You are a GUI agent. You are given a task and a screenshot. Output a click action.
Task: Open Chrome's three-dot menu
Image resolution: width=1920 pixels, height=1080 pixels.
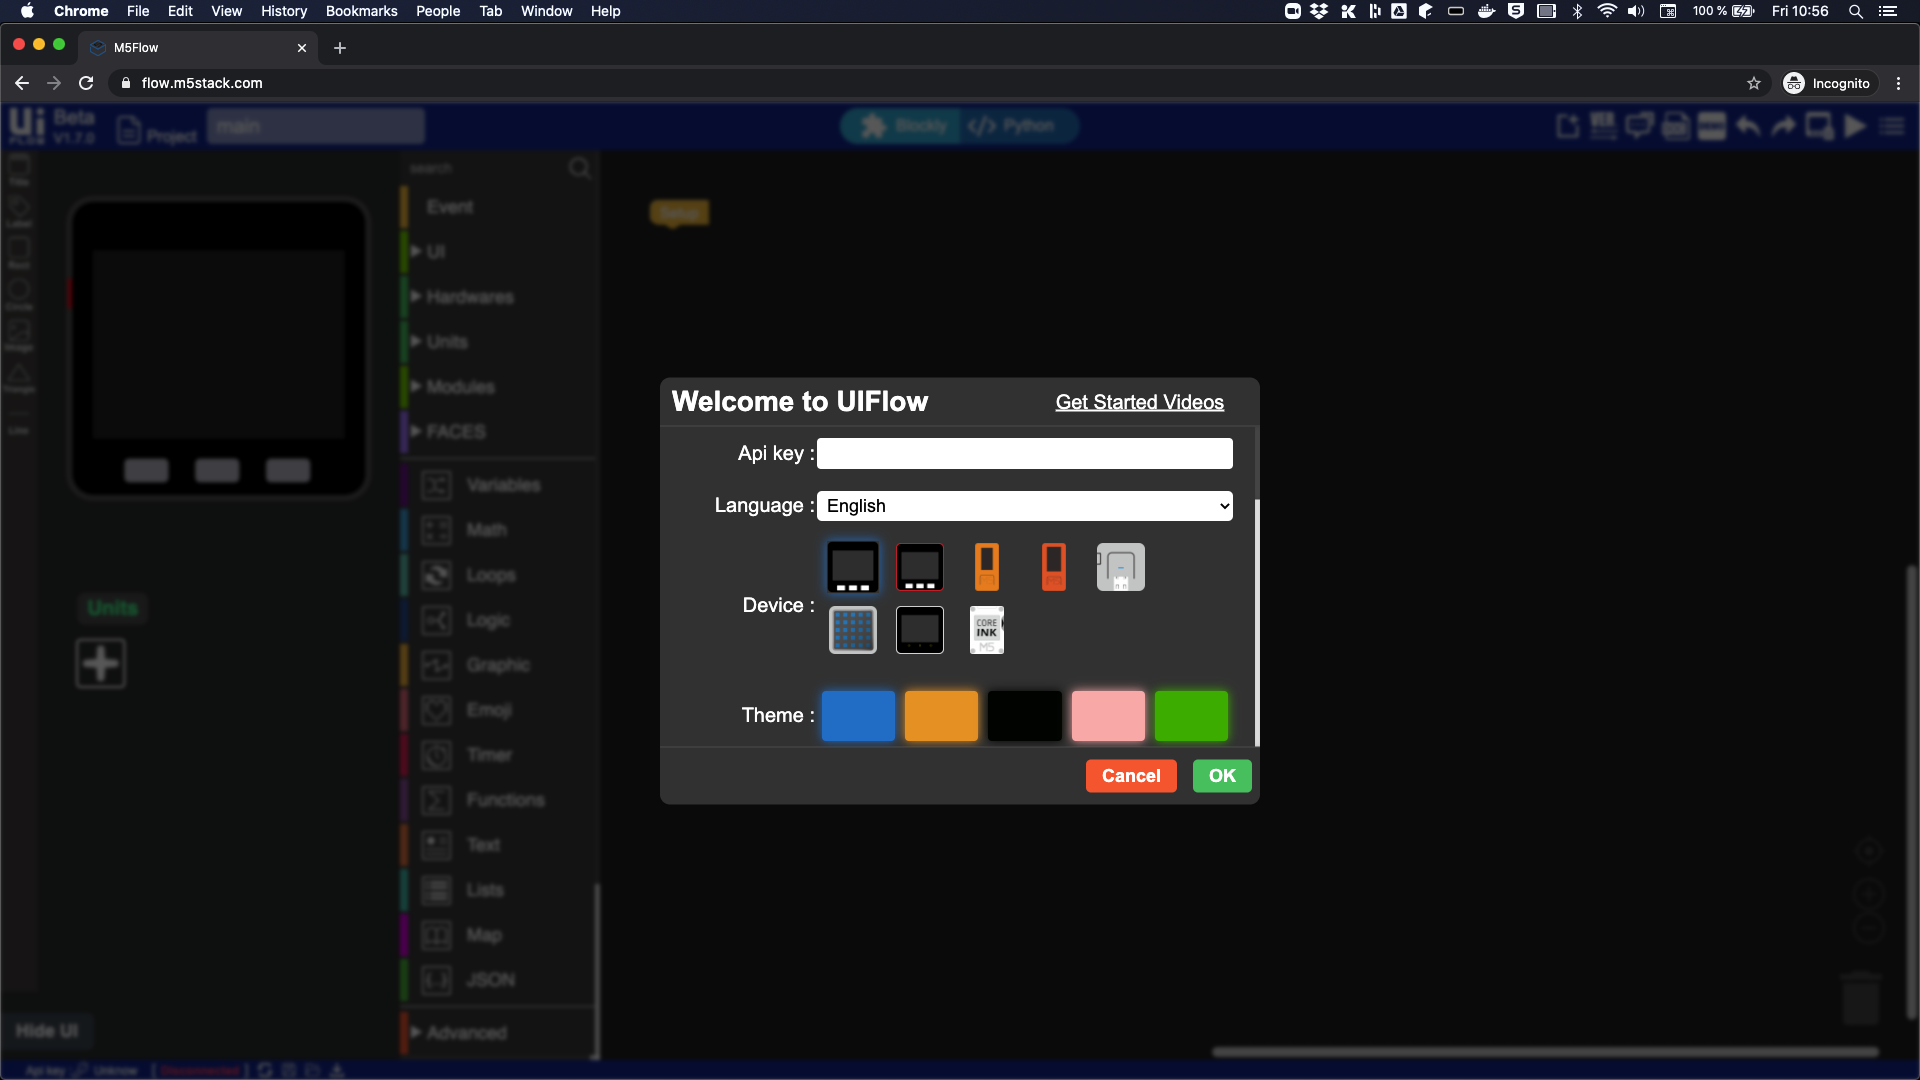(x=1898, y=84)
